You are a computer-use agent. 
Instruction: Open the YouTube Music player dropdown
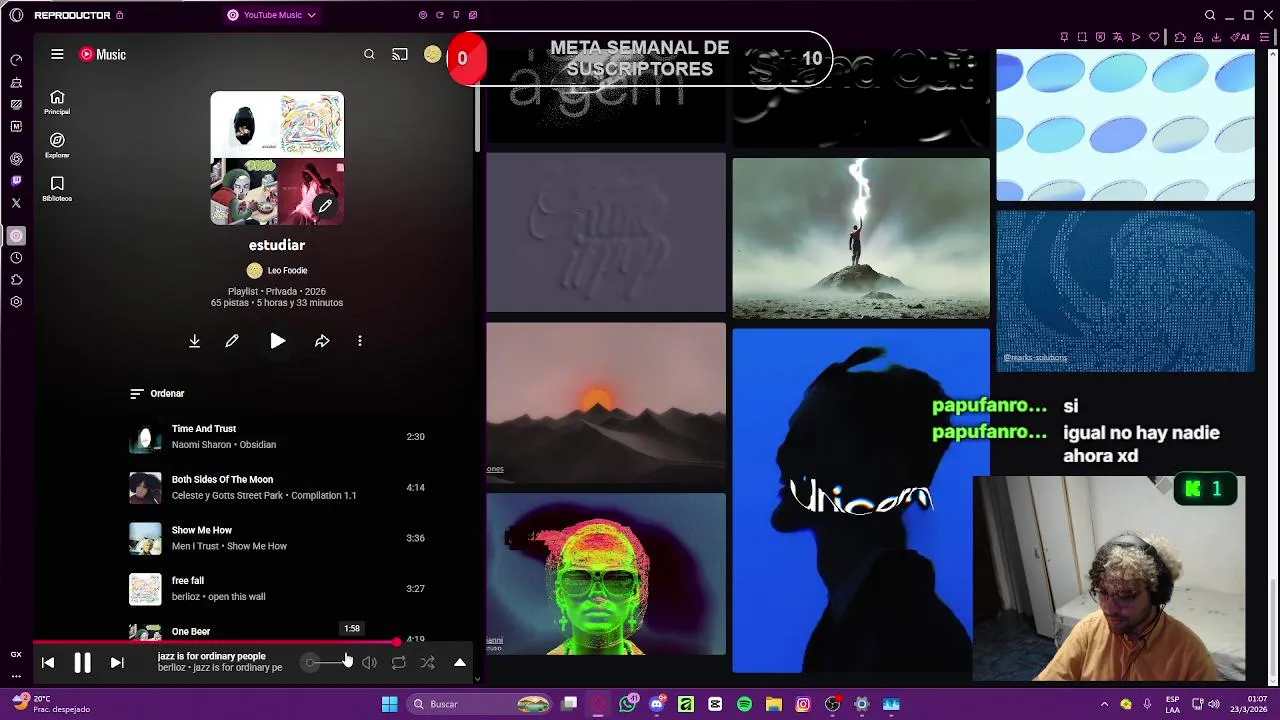[x=272, y=15]
